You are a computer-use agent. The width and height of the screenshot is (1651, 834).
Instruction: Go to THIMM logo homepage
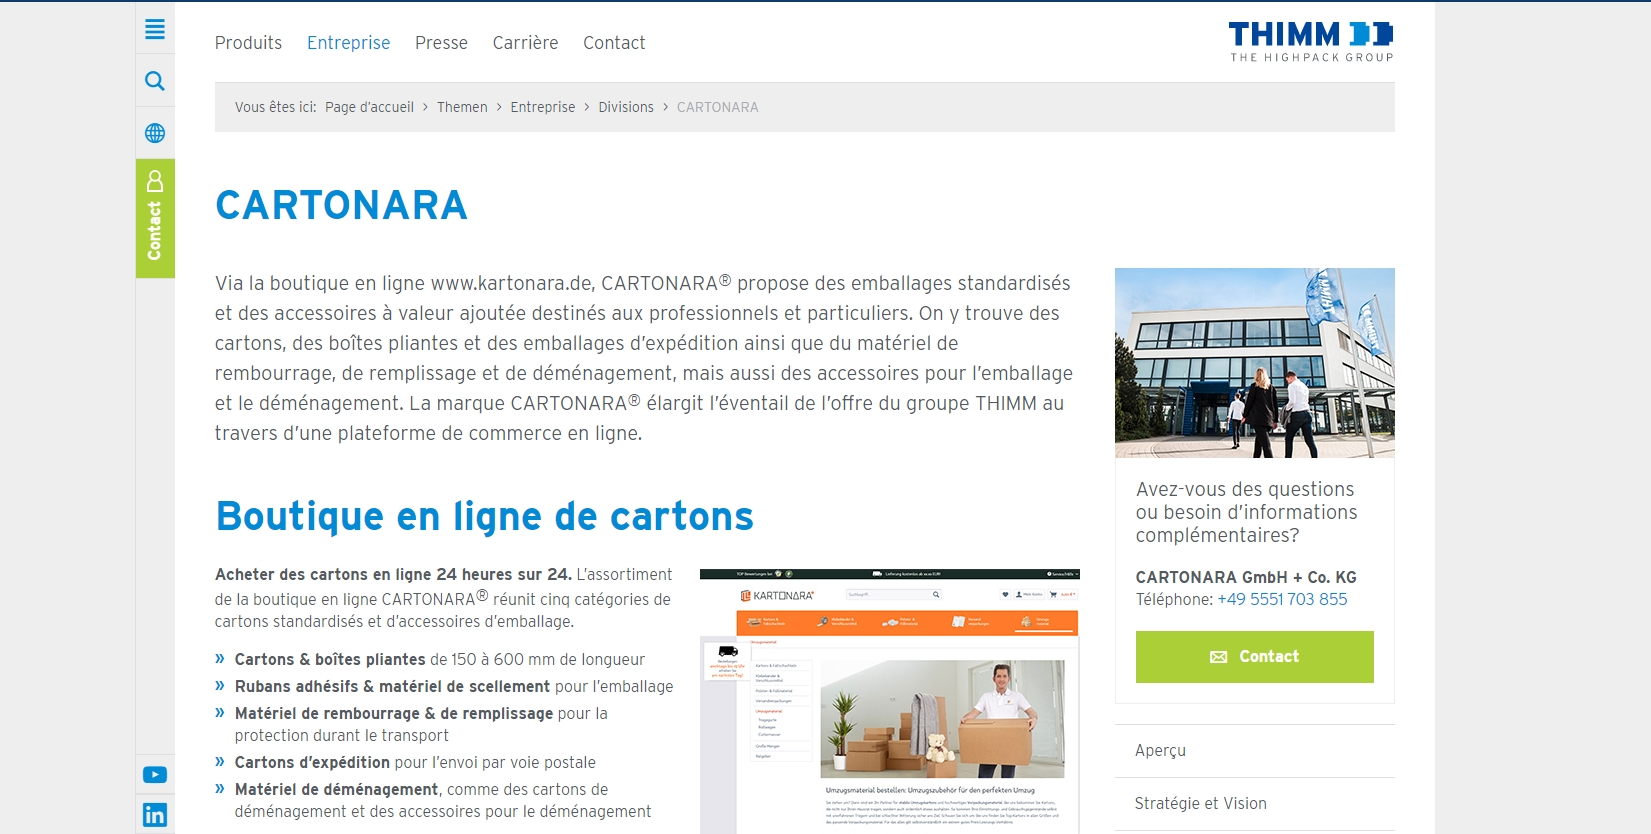1311,42
